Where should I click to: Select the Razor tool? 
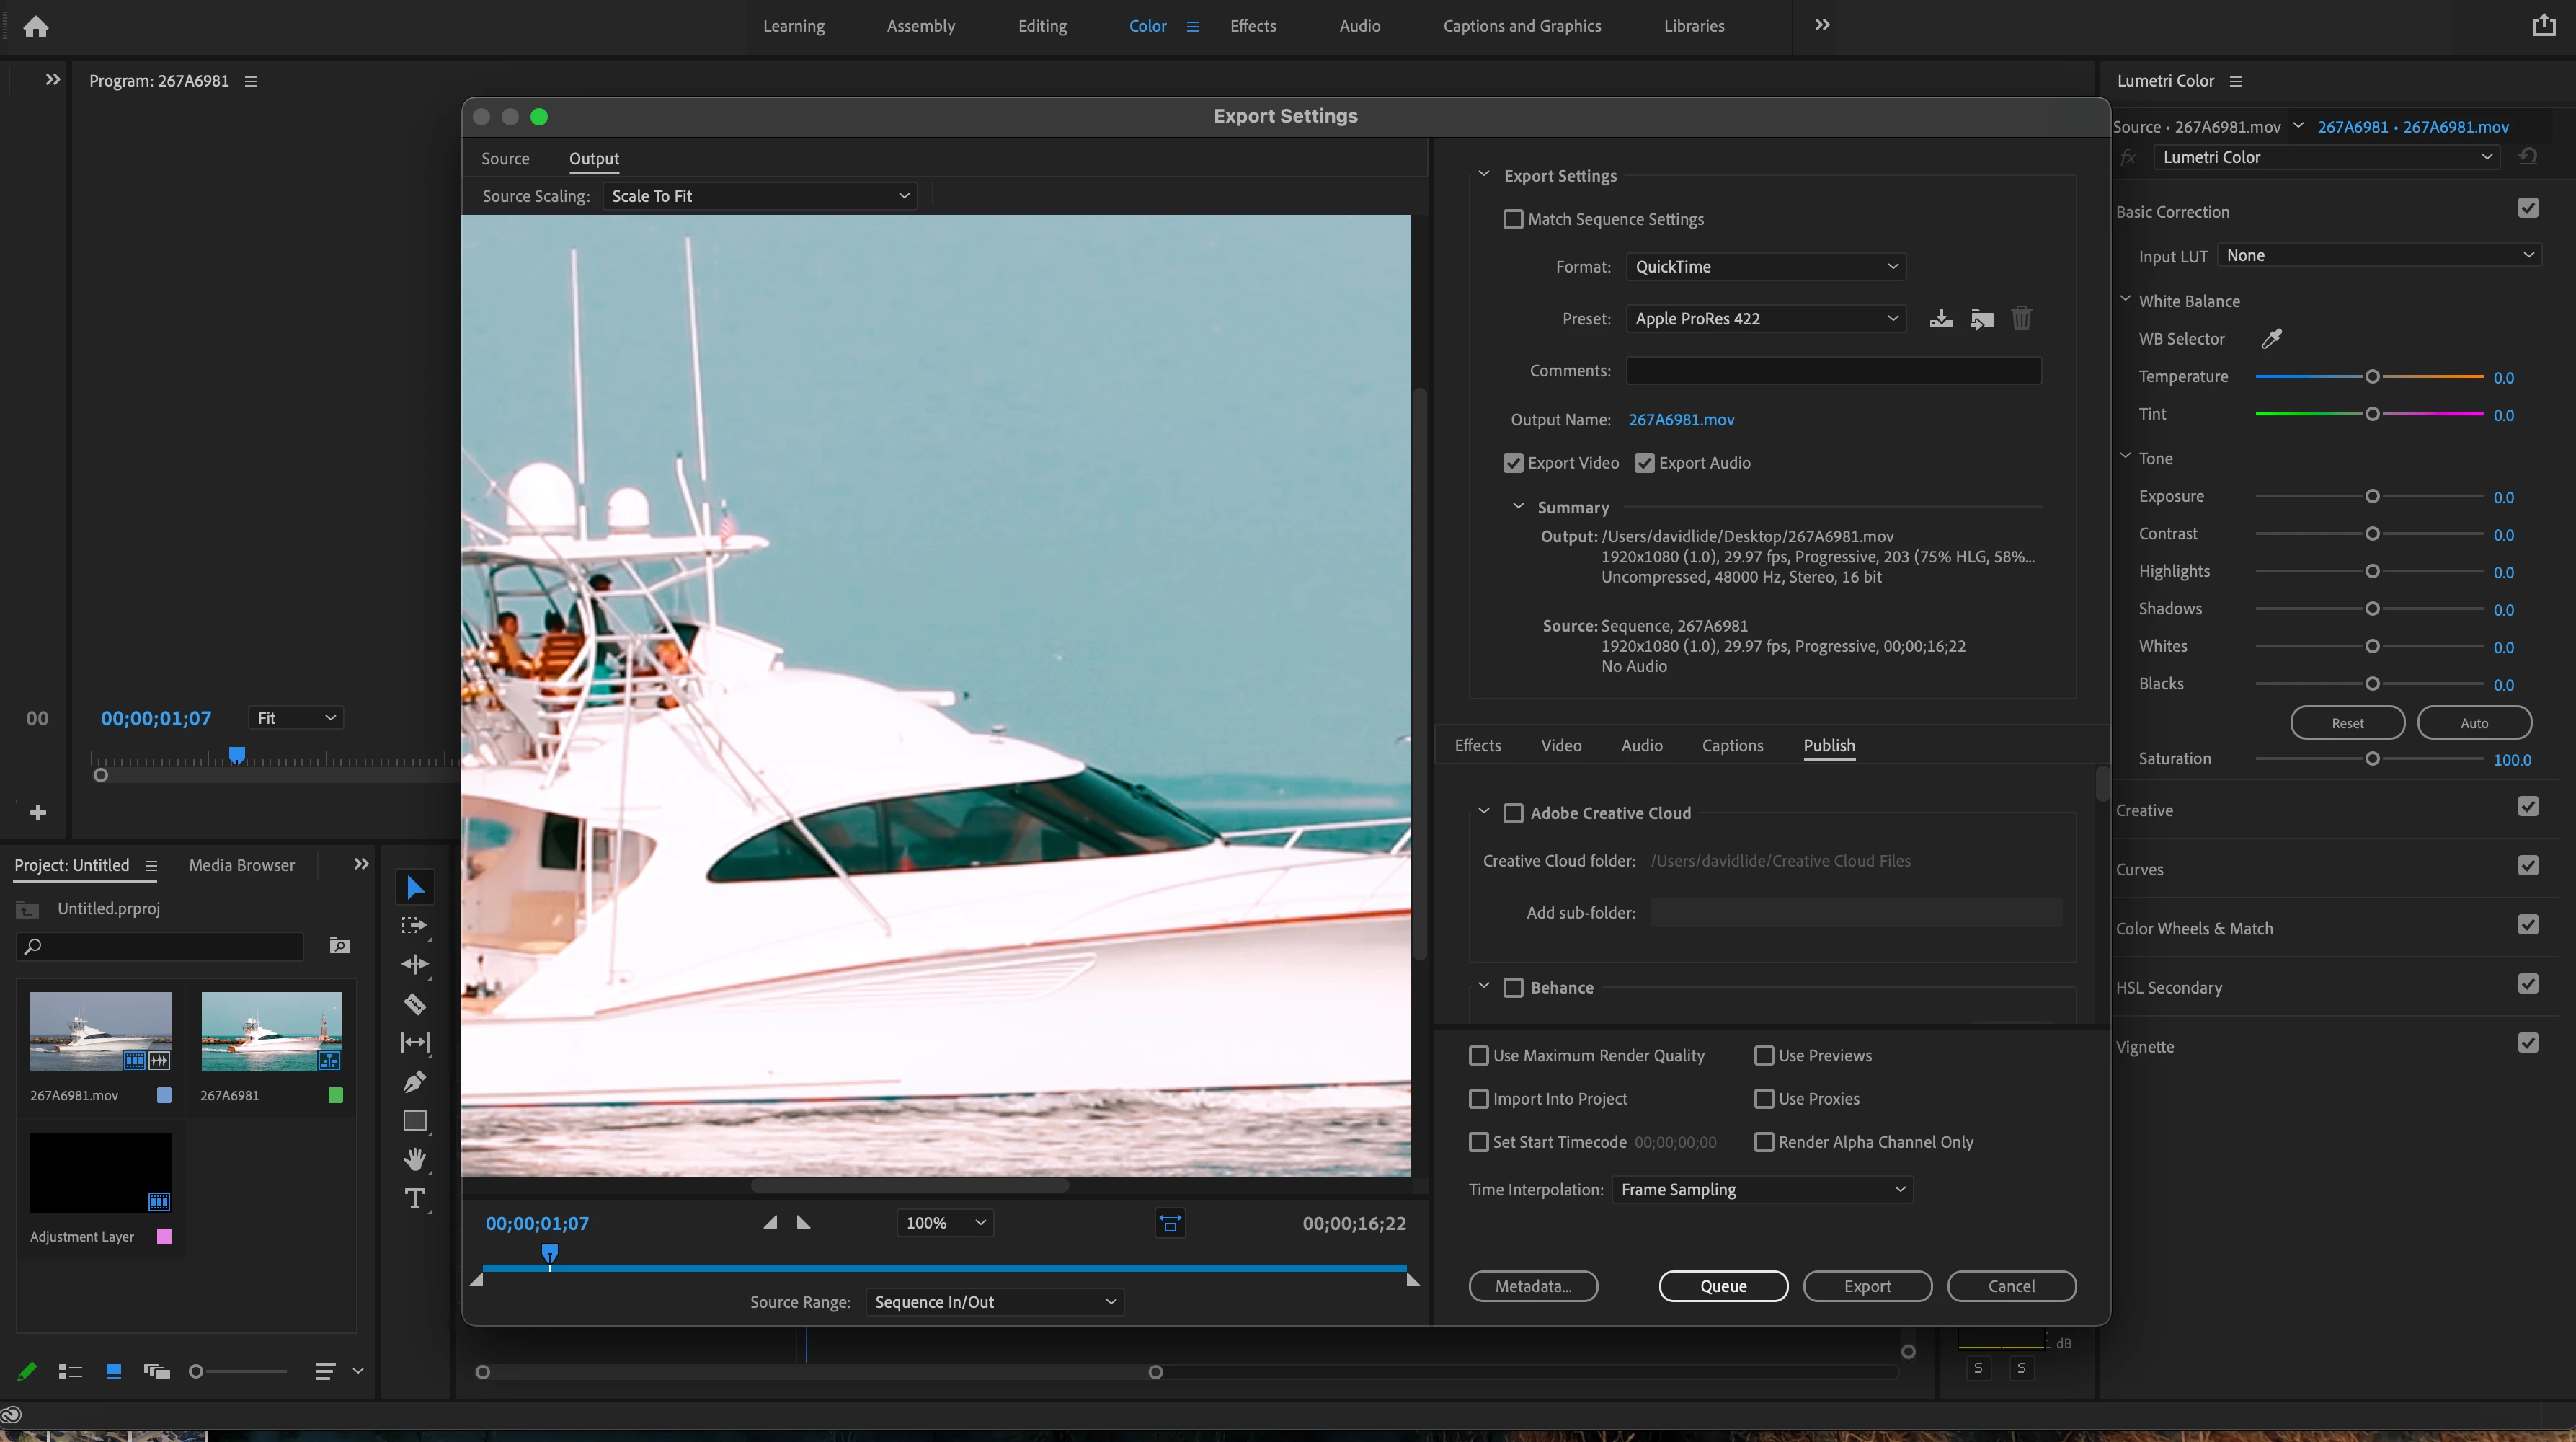[x=414, y=1003]
